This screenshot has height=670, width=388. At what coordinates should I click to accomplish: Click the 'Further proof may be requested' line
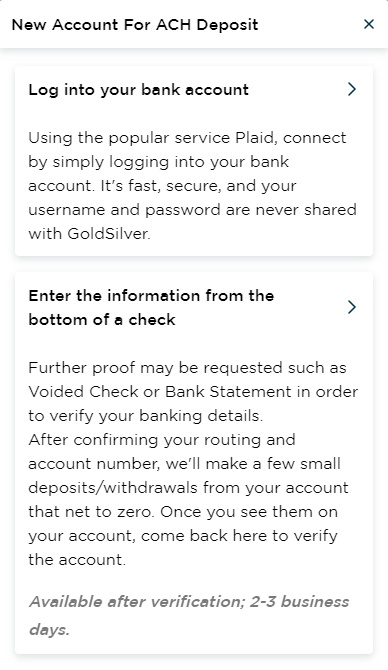[x=187, y=368]
